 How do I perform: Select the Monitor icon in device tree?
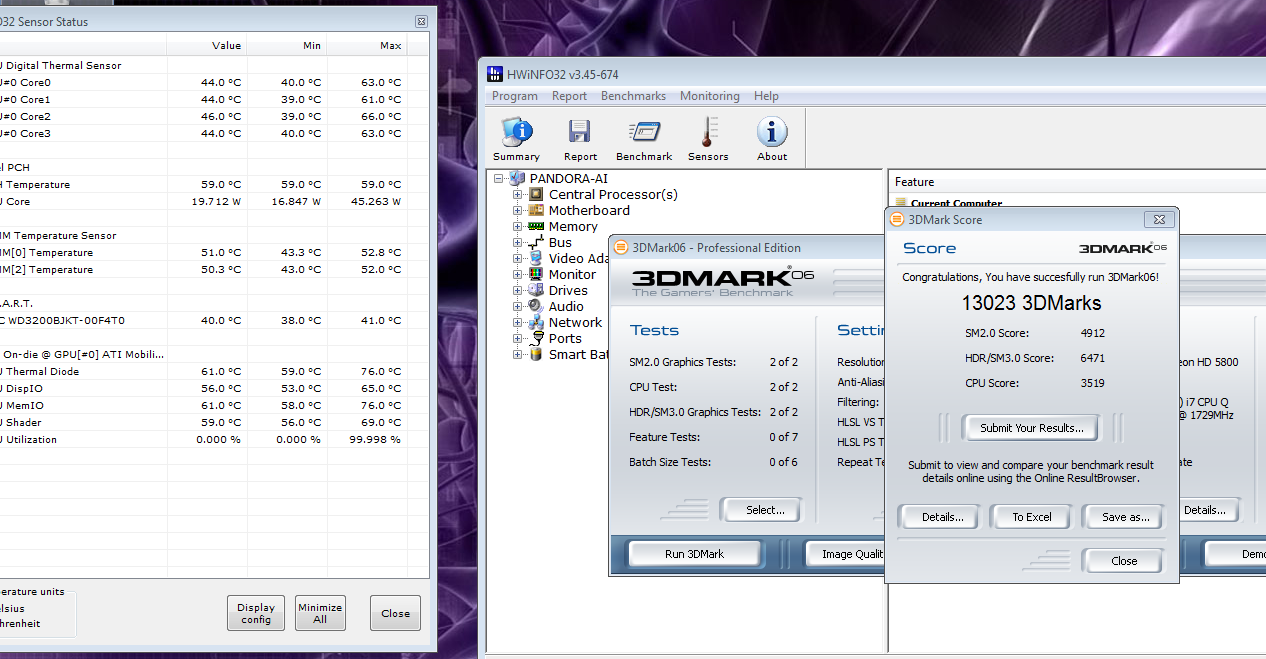click(536, 274)
